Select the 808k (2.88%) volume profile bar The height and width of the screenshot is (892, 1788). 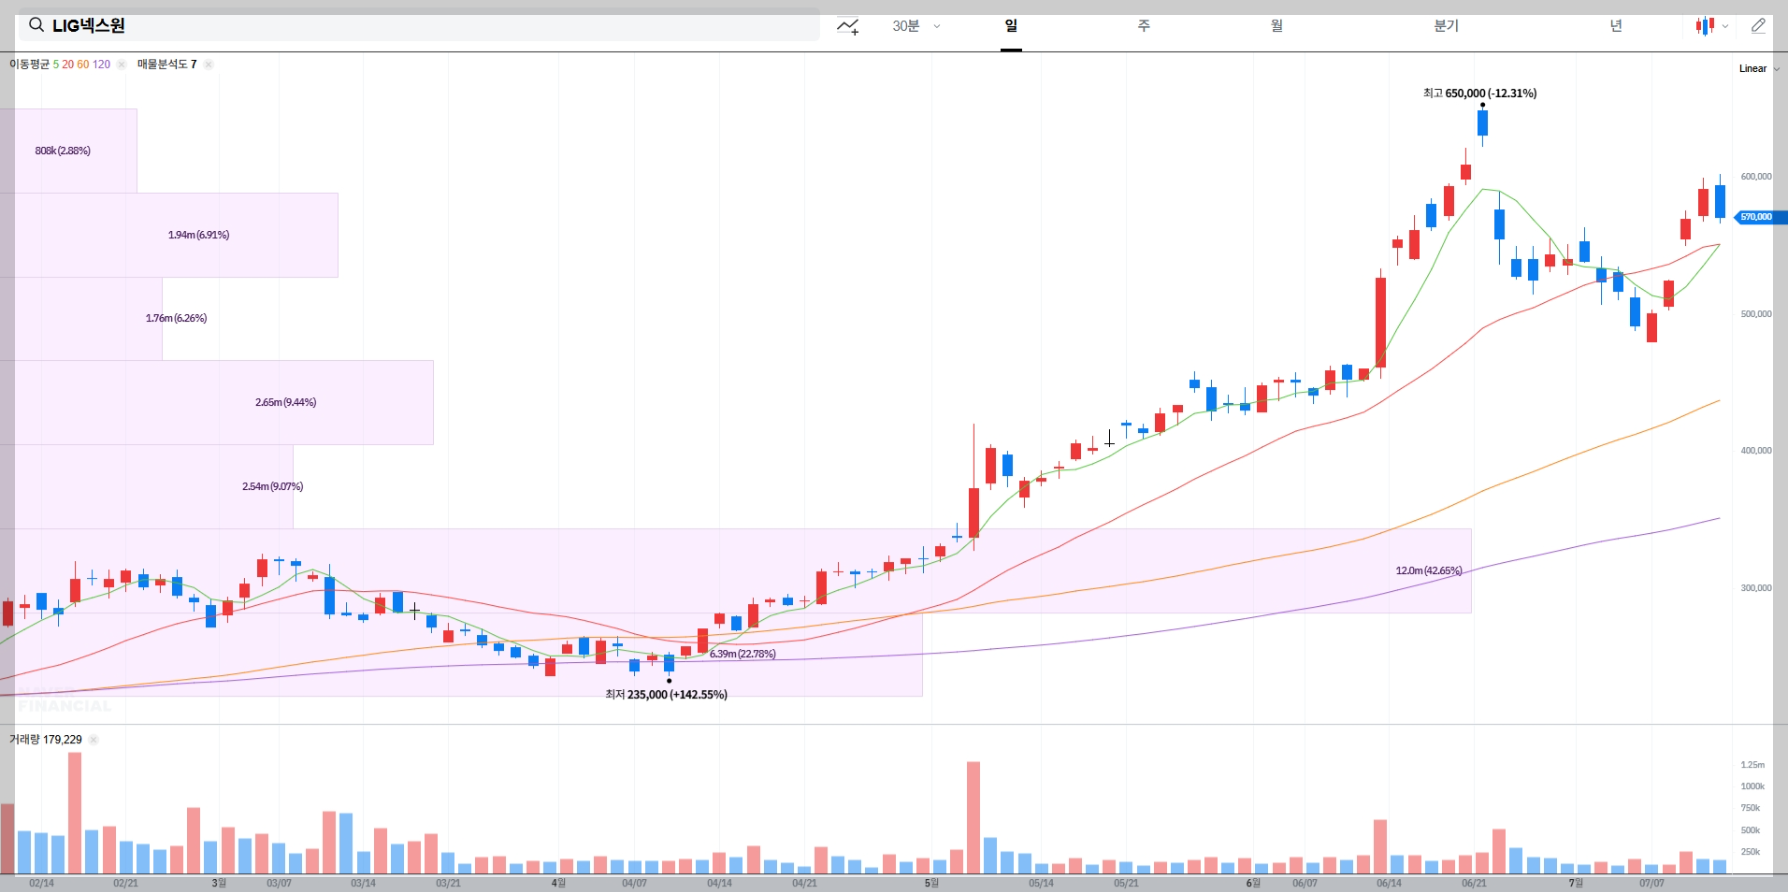68,151
